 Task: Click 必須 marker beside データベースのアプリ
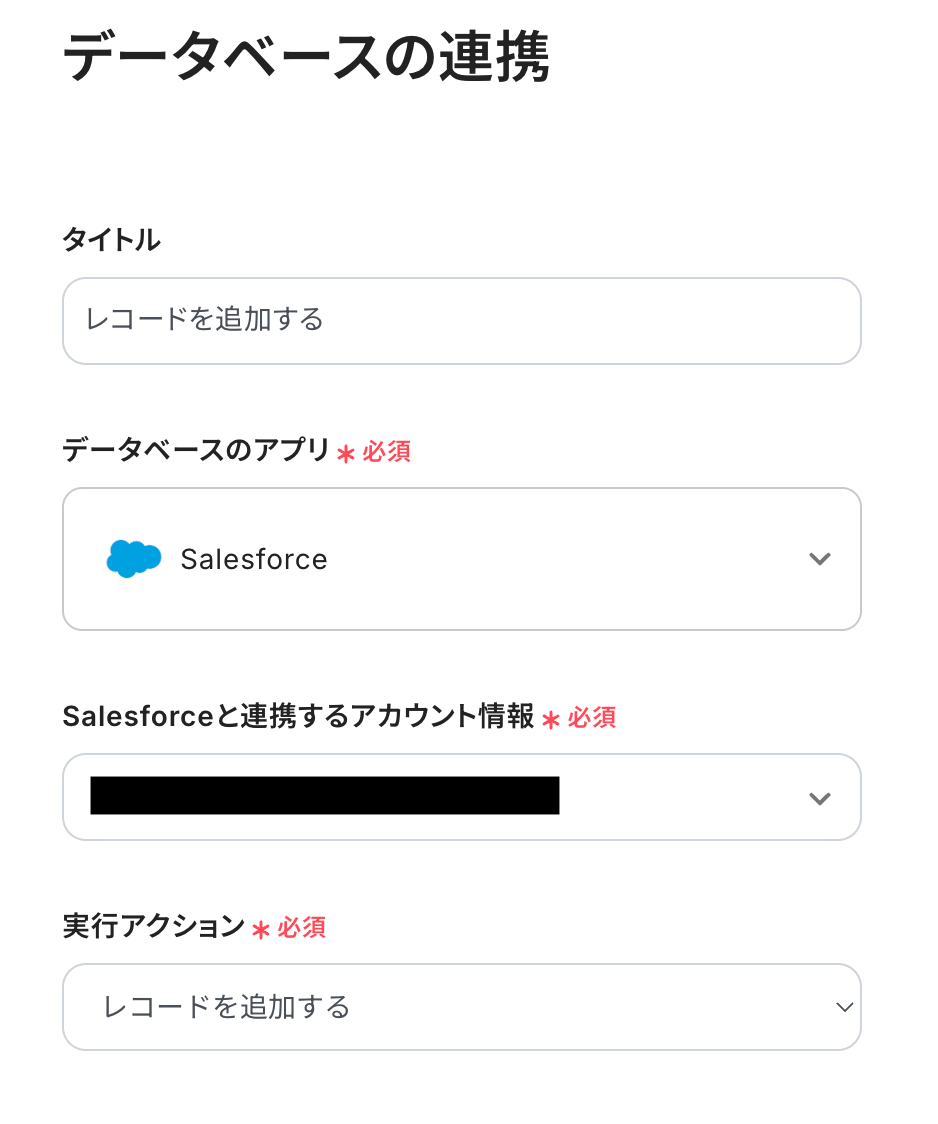(x=386, y=452)
